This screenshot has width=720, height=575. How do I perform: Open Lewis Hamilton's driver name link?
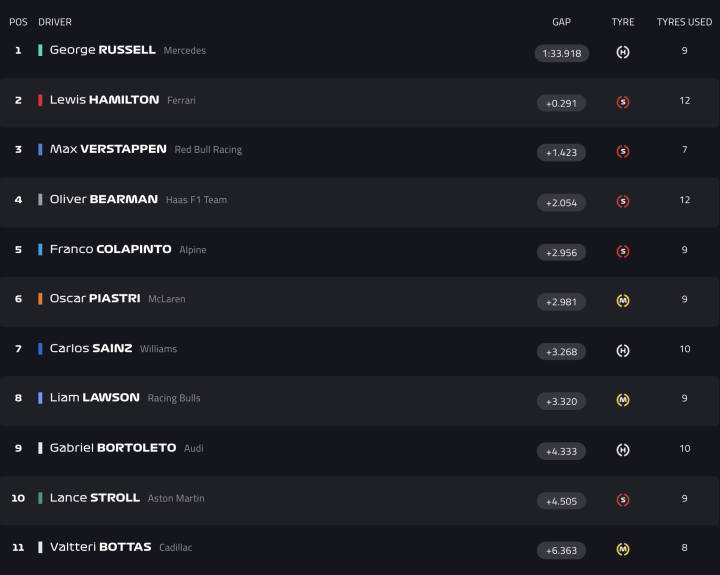[104, 100]
